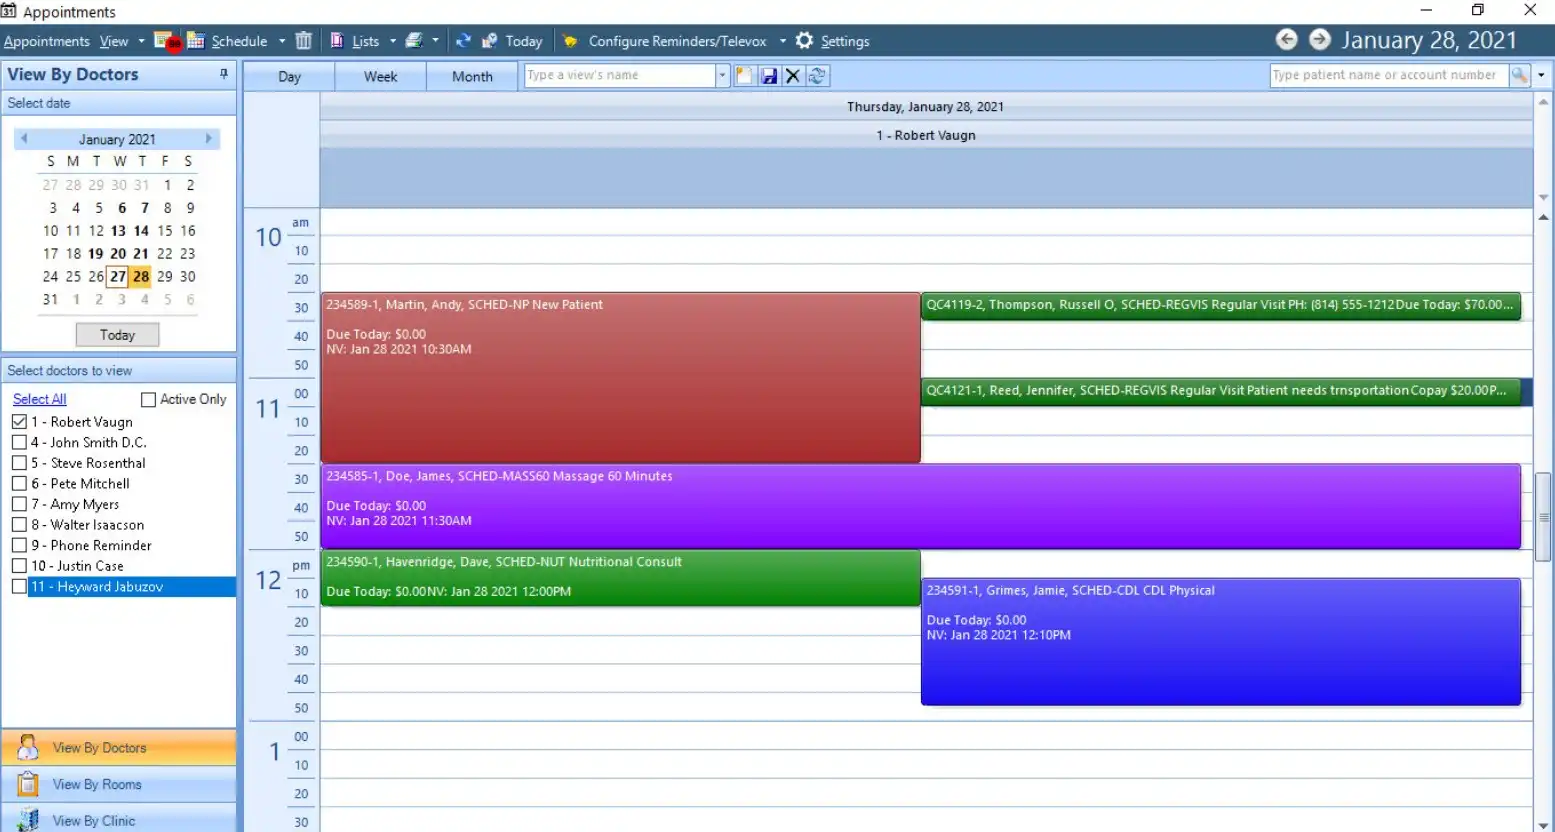
Task: Open the Settings gear icon
Action: 804,41
